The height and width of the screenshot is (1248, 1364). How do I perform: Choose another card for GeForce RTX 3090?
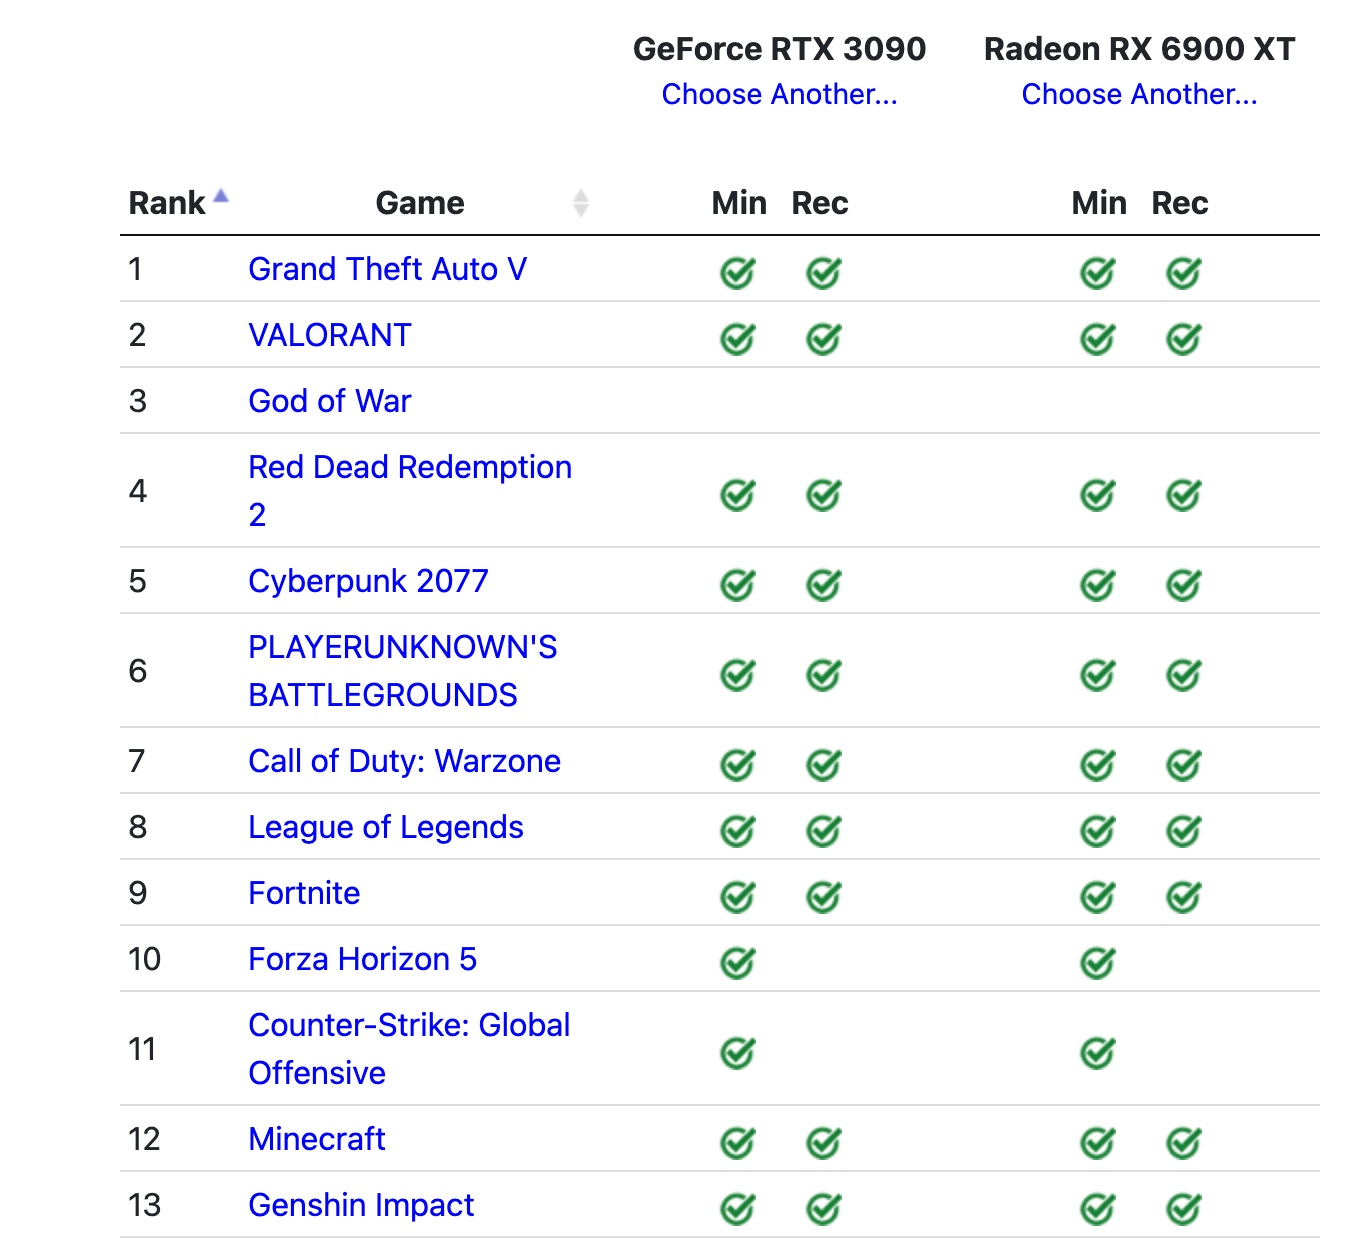(780, 94)
